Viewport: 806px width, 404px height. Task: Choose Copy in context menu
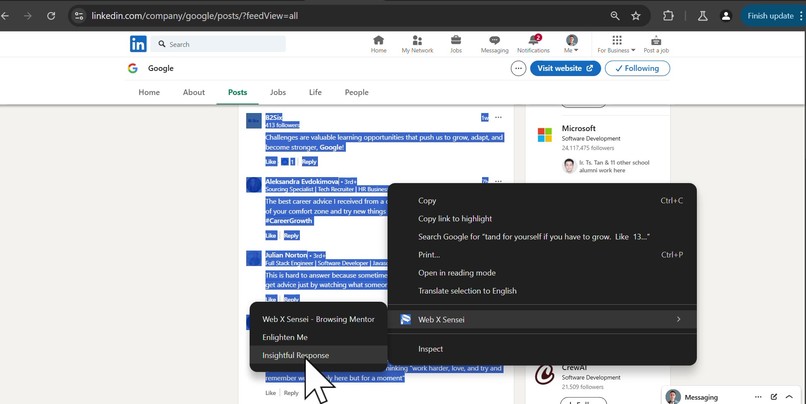542,200
